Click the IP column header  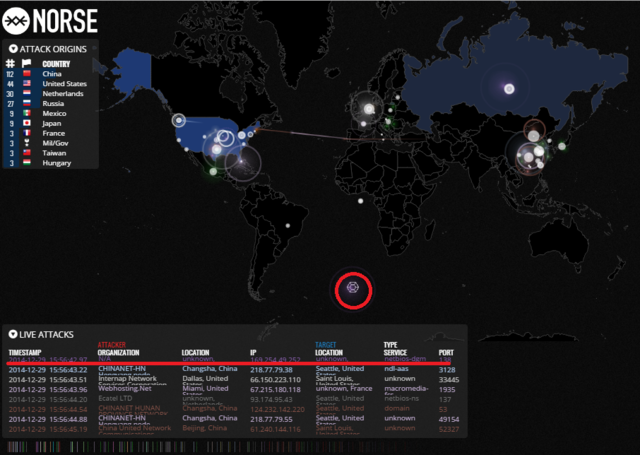point(253,353)
